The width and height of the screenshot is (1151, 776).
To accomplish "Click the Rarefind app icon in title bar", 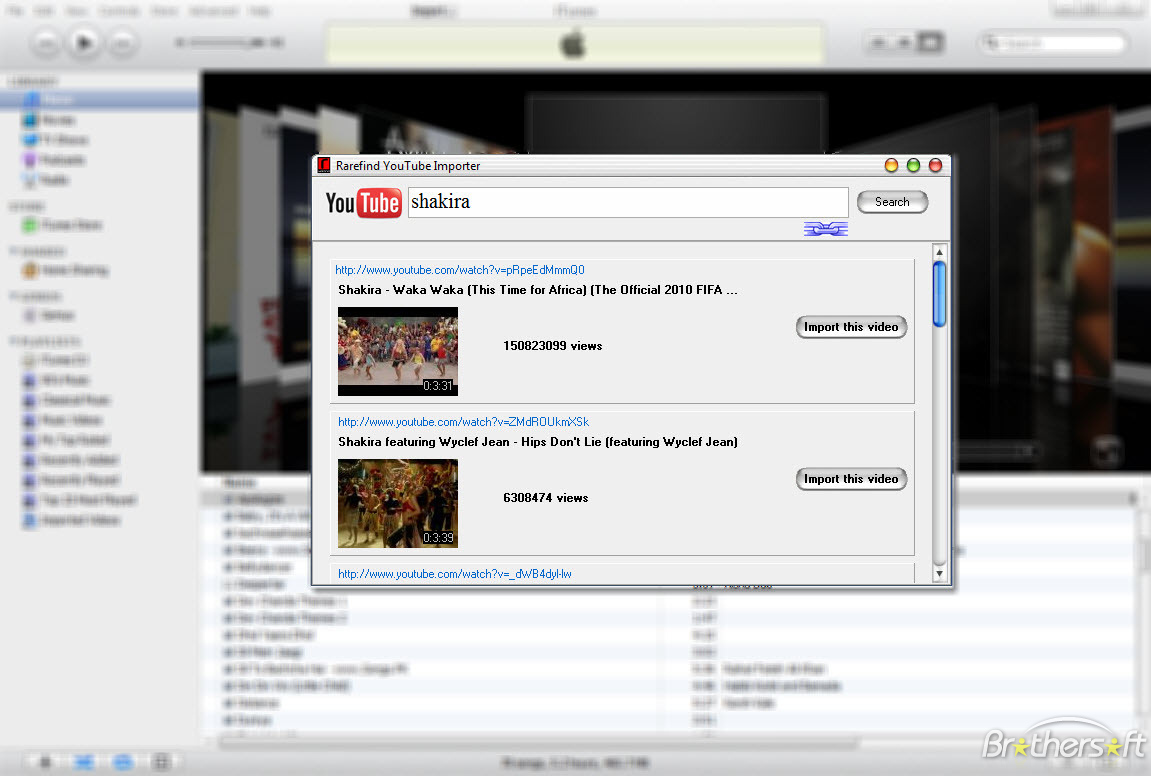I will pos(324,165).
